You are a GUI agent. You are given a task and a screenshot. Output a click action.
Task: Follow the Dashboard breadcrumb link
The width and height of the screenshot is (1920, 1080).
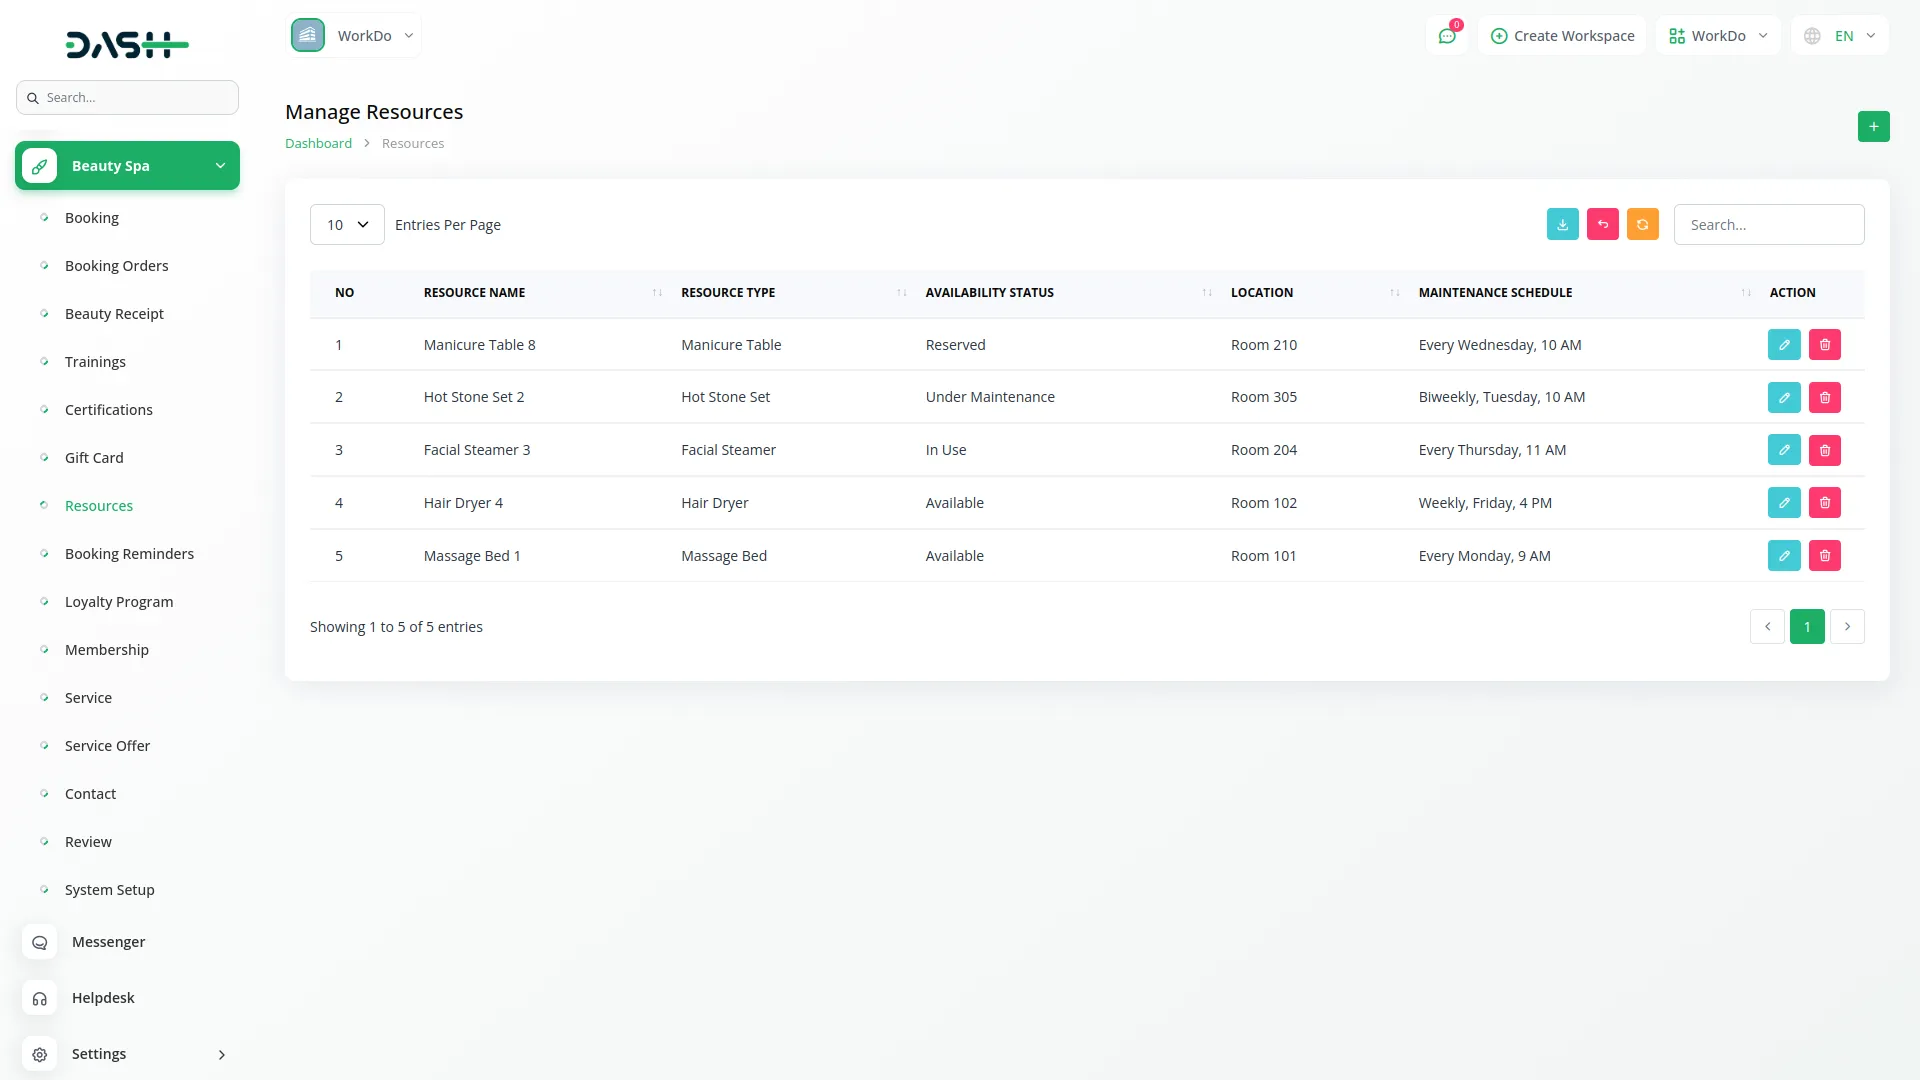tap(318, 143)
